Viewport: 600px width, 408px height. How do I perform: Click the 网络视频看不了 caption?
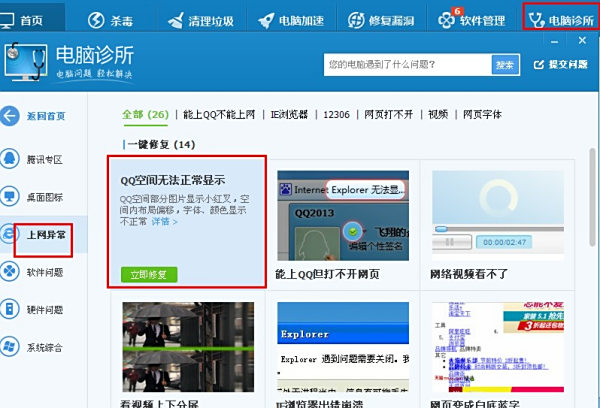coord(469,274)
